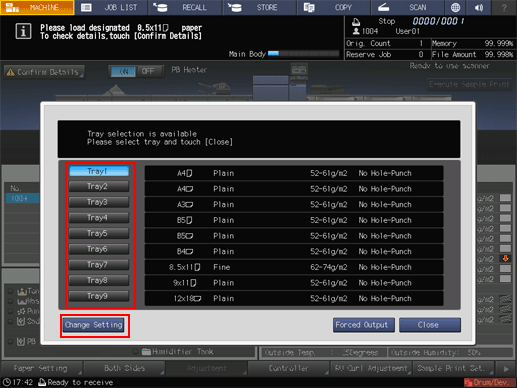Viewport: 517px width, 388px height.
Task: Click the A3 Plain paper row
Action: [294, 205]
